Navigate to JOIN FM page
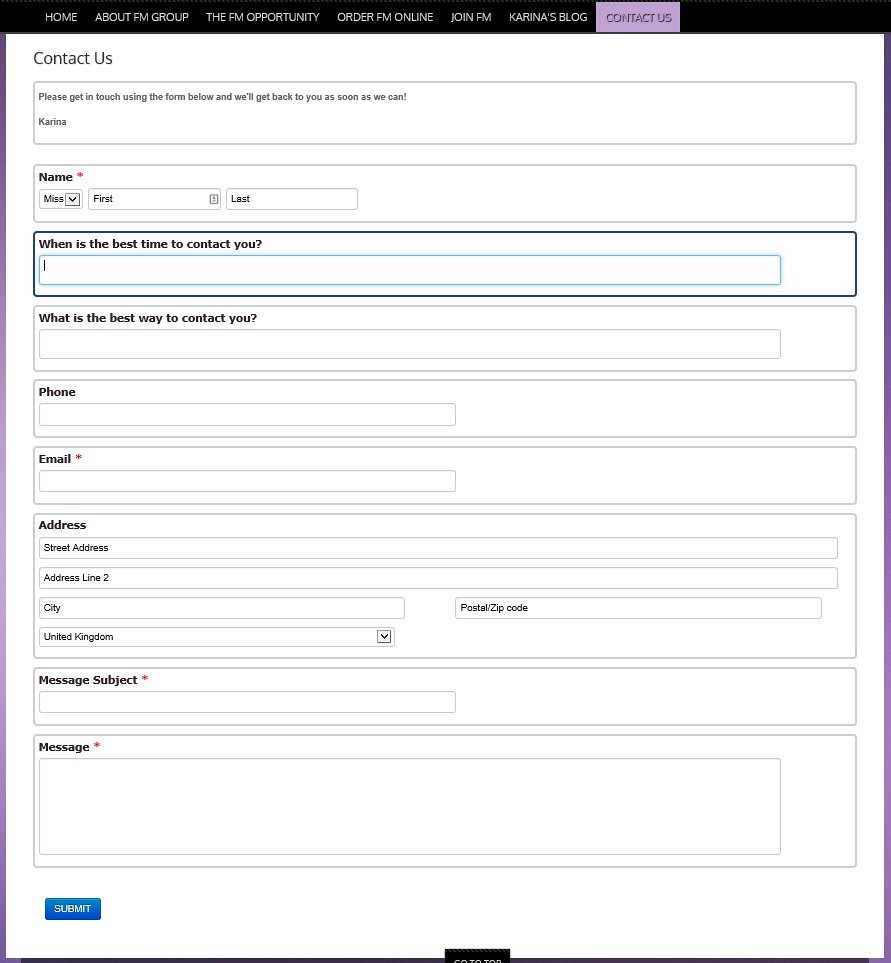Screen dimensions: 891x963 pyautogui.click(x=470, y=17)
